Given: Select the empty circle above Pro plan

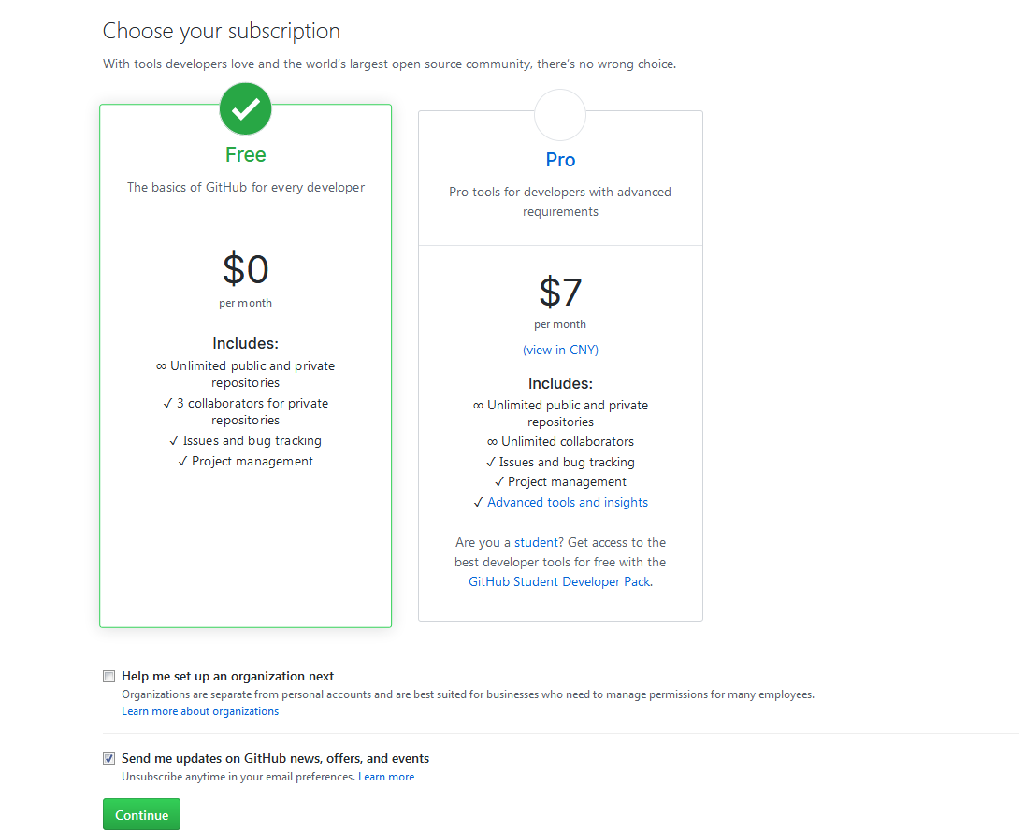Looking at the screenshot, I should click(x=560, y=115).
